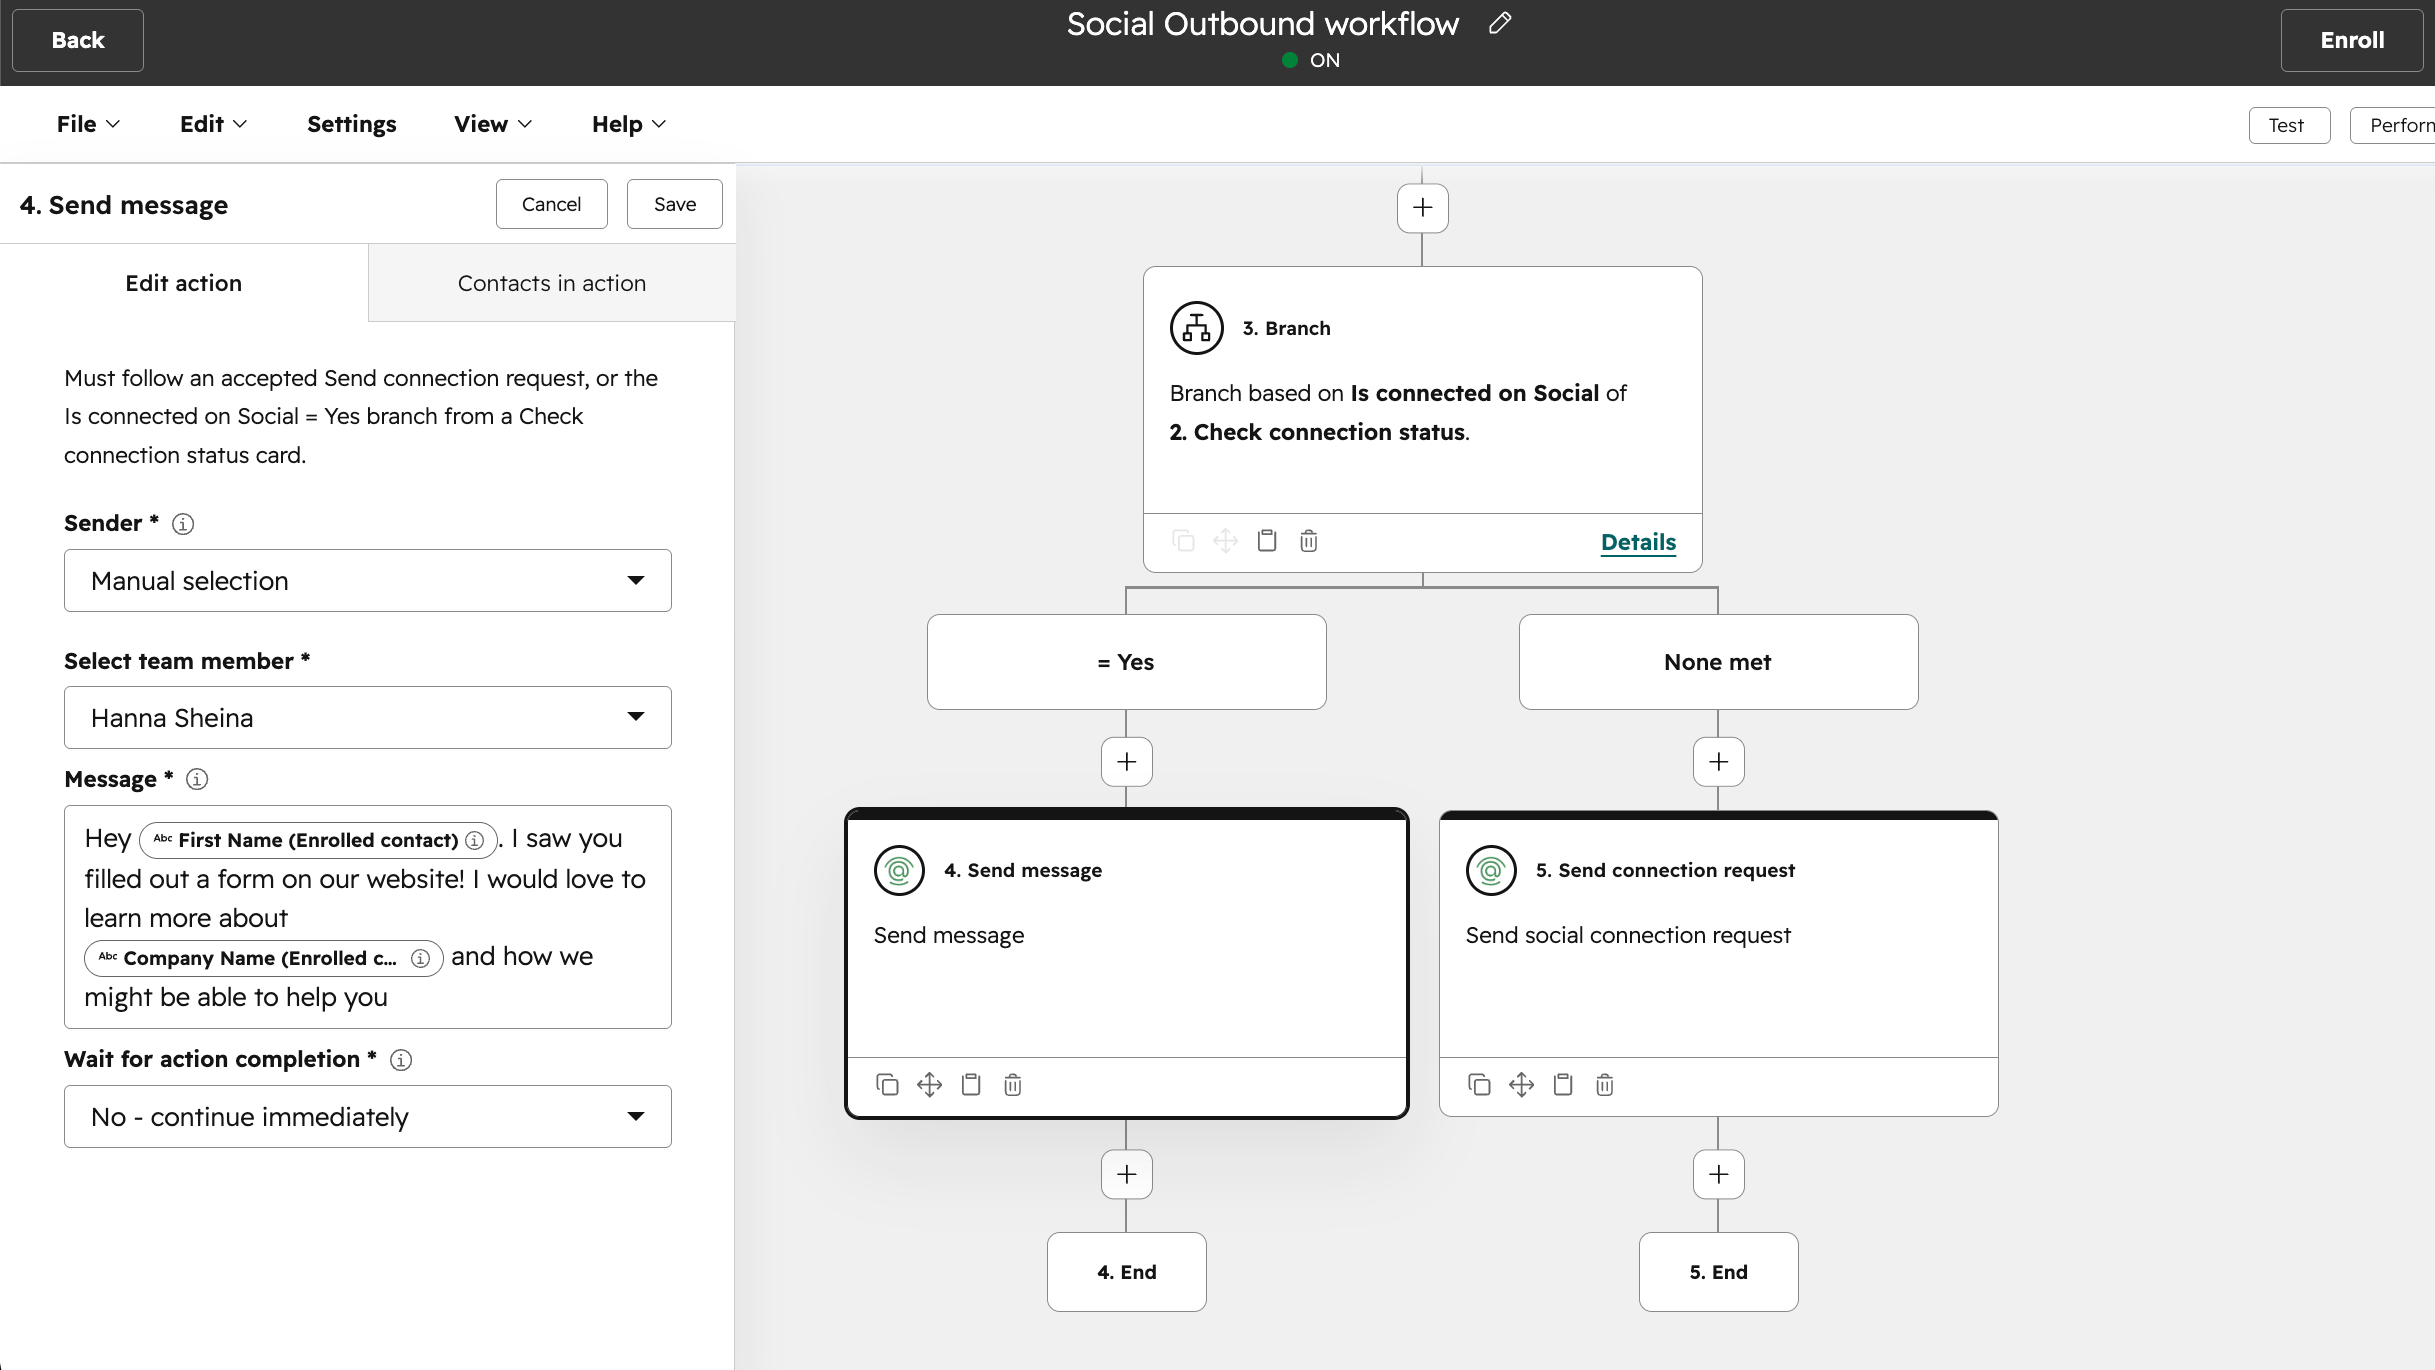Open the Details link on Branch card
The image size is (2435, 1370).
coord(1638,542)
